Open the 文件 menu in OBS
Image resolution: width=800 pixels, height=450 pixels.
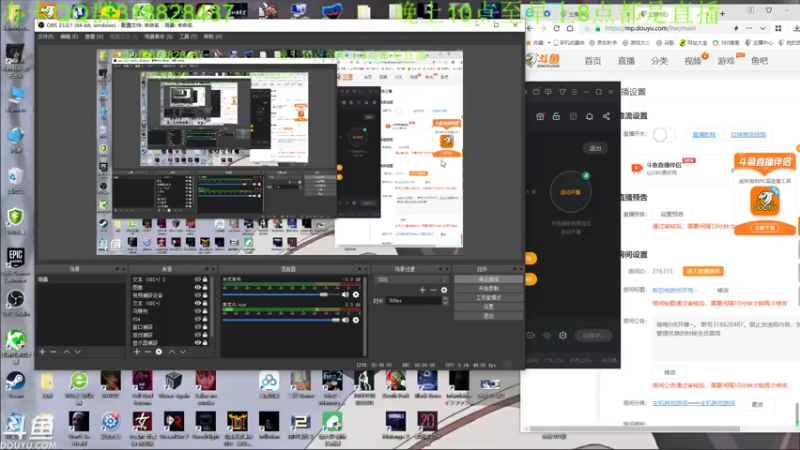pyautogui.click(x=46, y=37)
